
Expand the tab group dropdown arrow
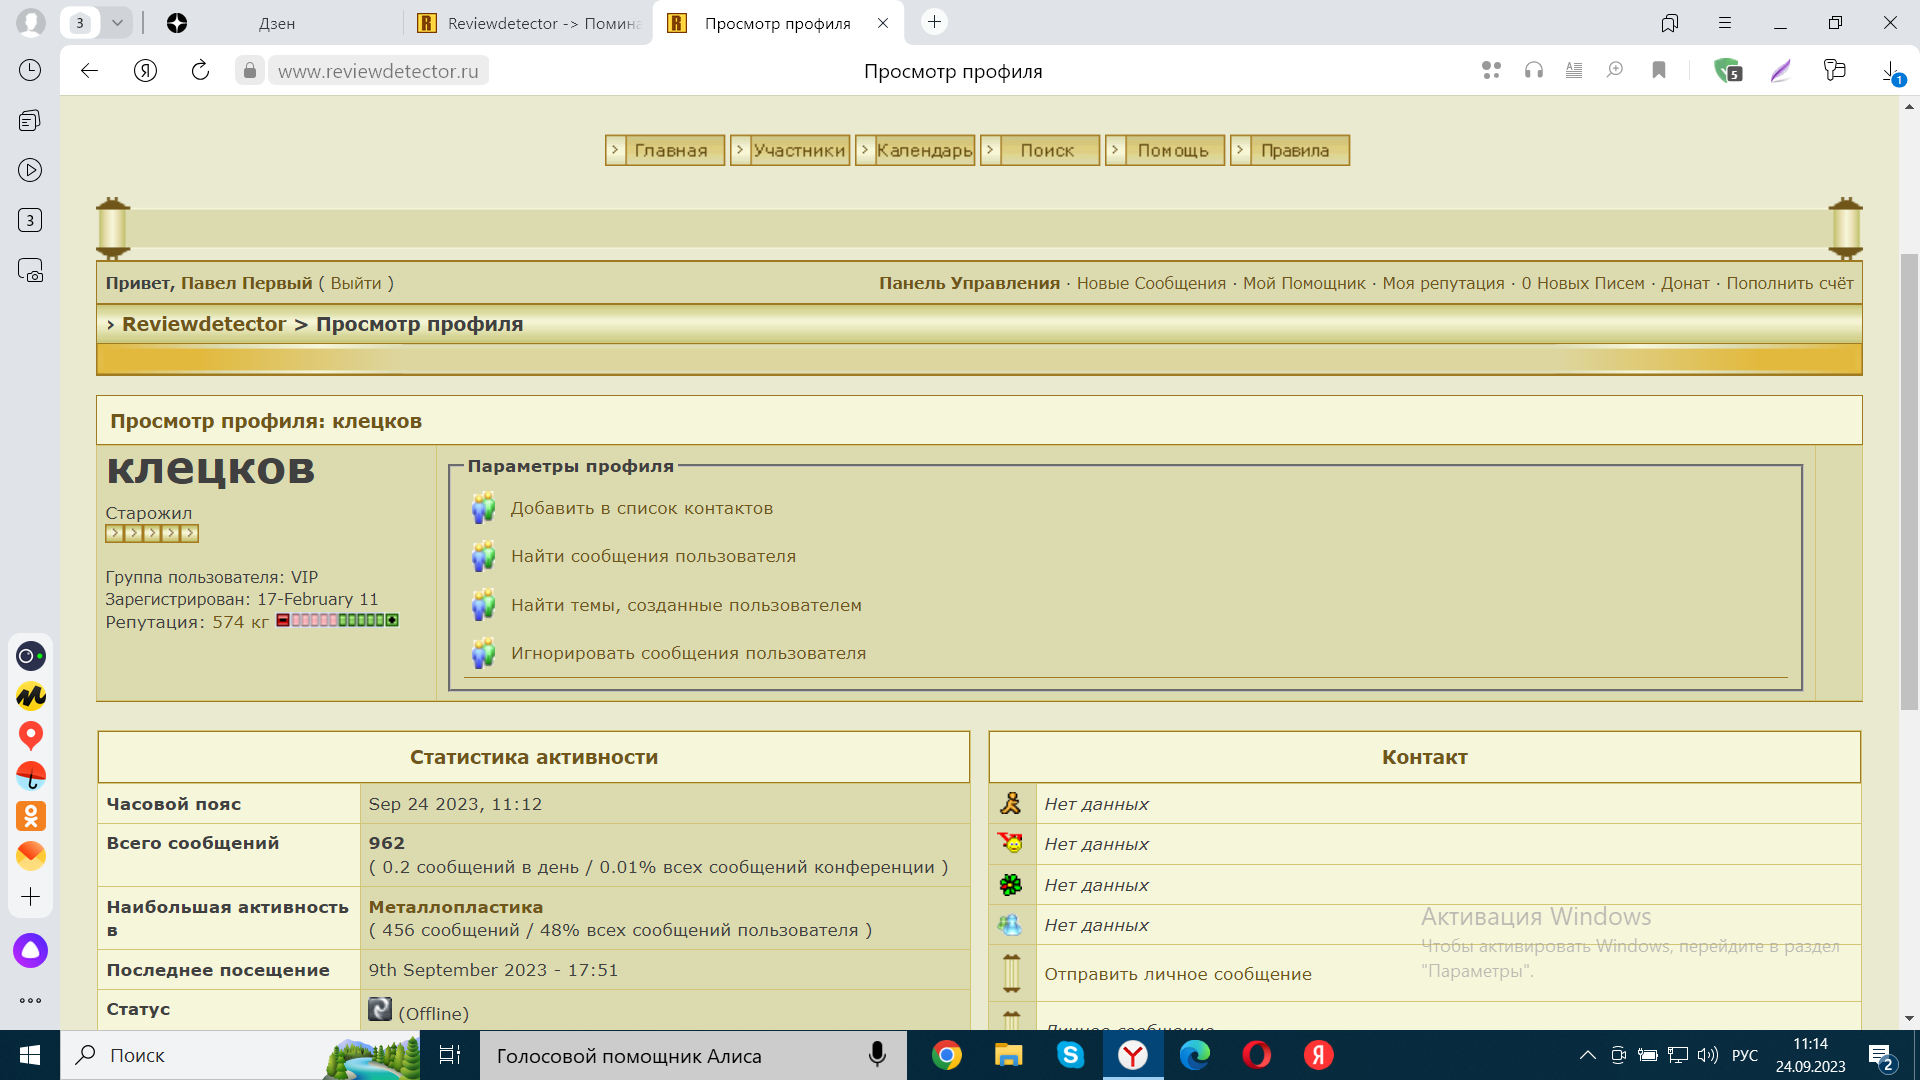pyautogui.click(x=117, y=23)
